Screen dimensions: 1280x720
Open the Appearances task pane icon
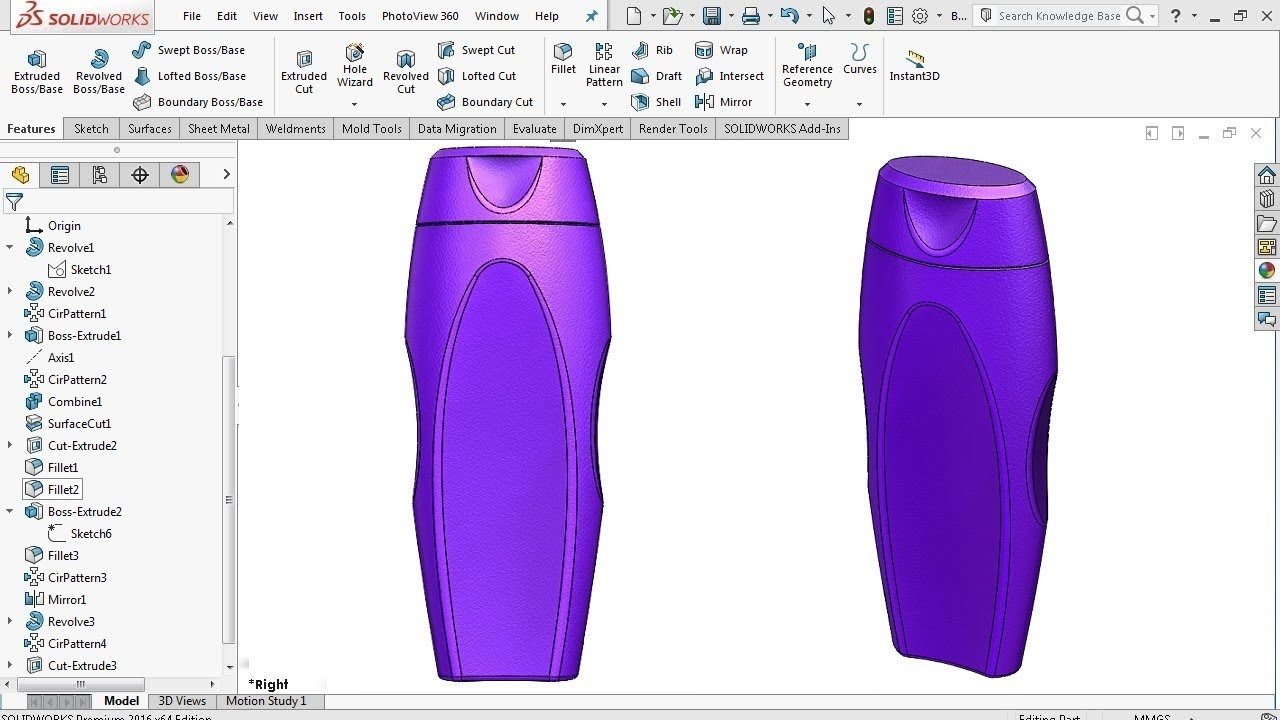coord(1267,271)
